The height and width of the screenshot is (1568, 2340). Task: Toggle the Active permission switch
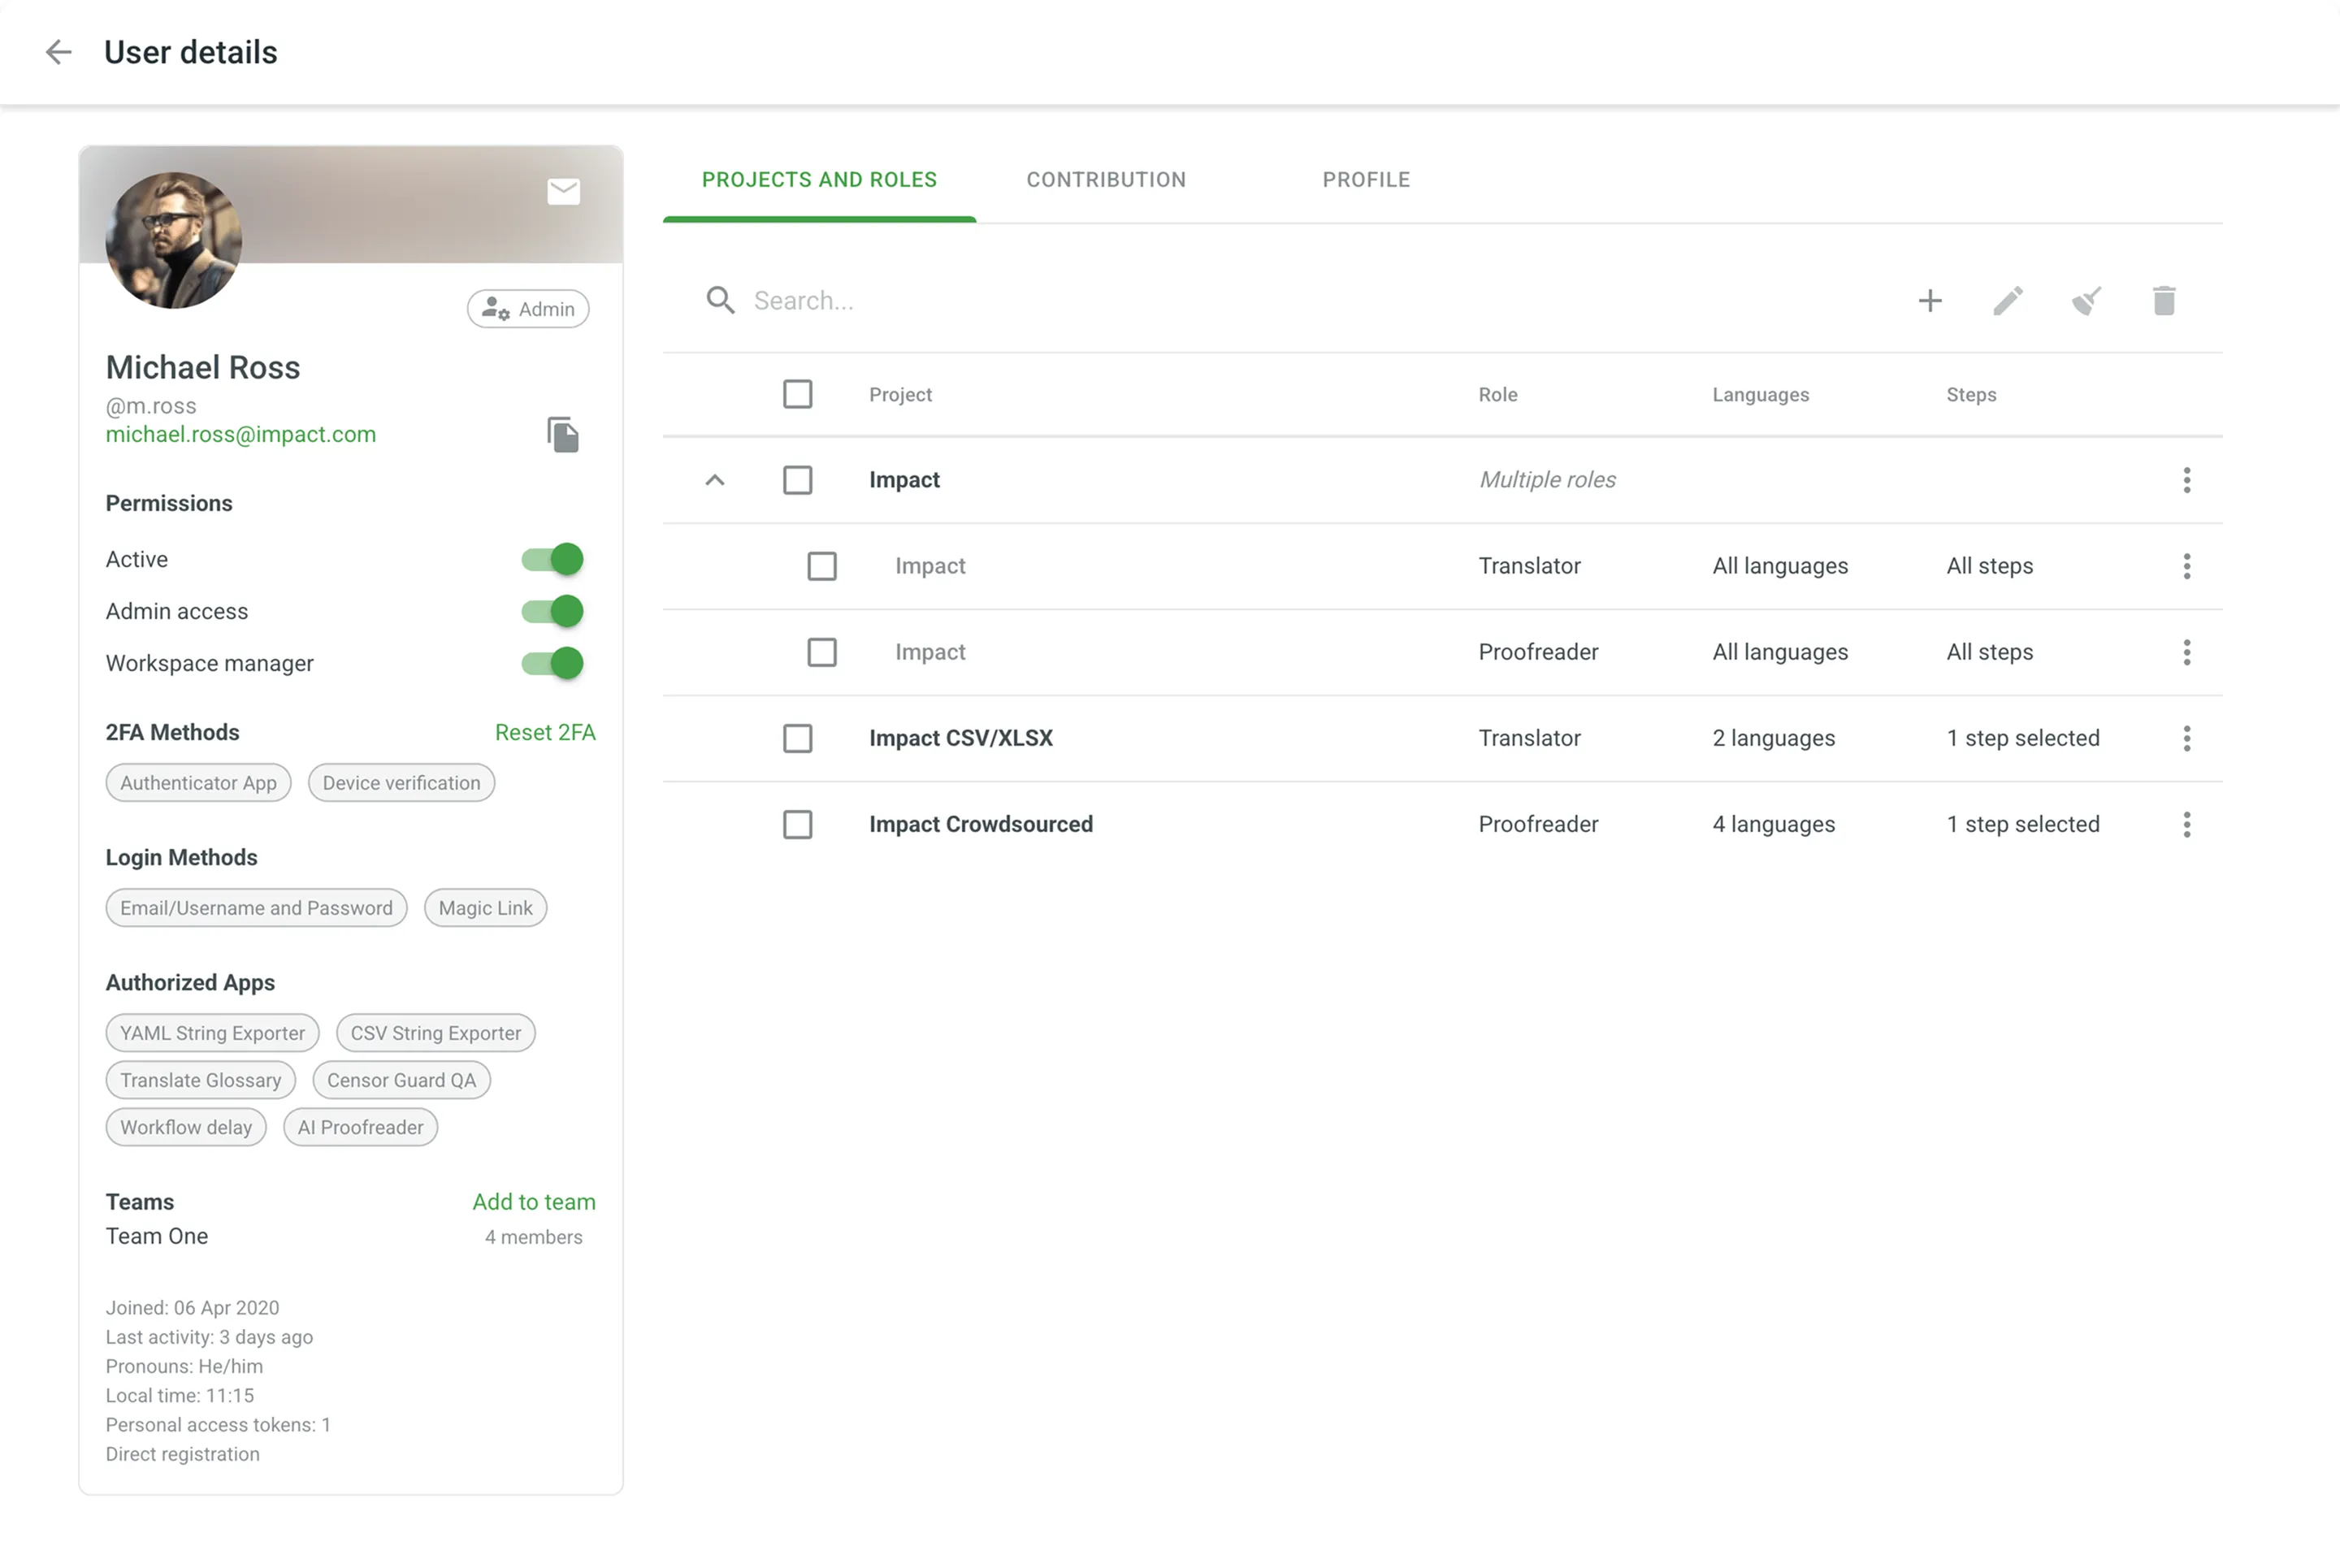tap(552, 559)
